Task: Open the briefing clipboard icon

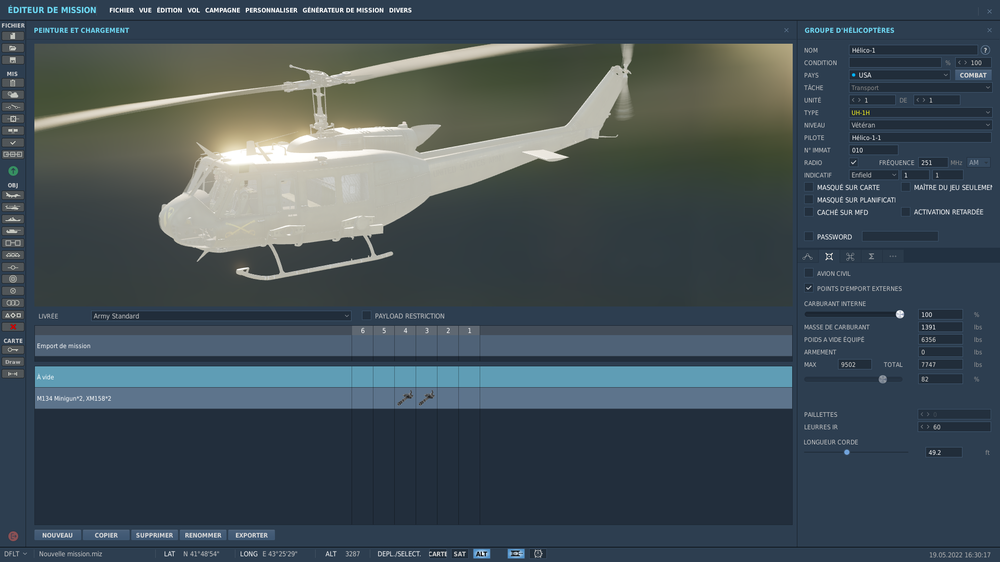Action: pyautogui.click(x=13, y=83)
